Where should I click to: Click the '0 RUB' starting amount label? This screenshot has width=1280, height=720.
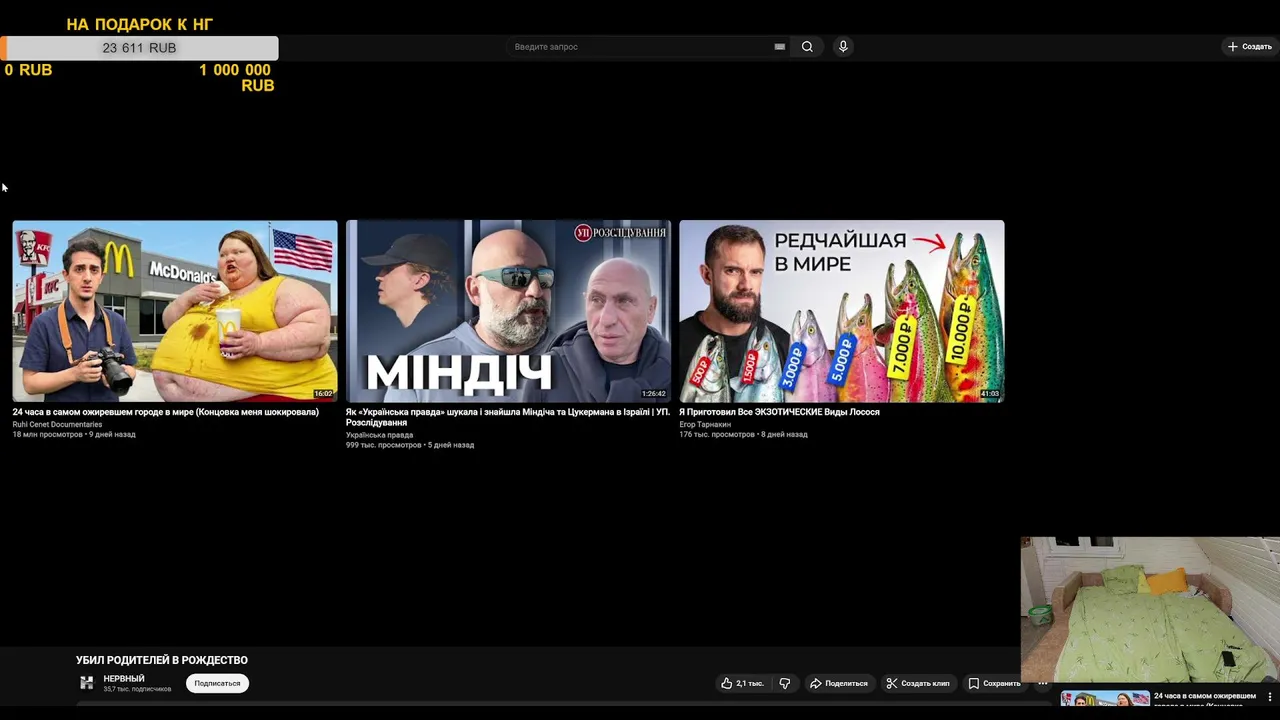point(28,70)
